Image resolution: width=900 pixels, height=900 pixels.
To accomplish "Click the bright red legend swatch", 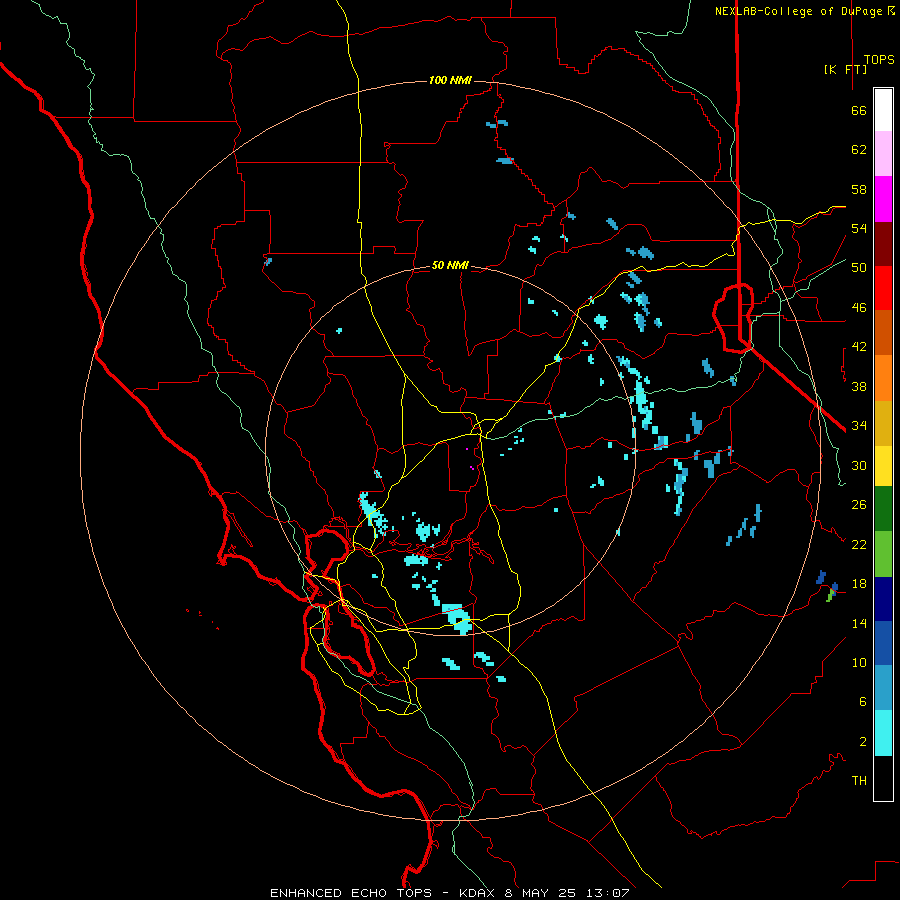I will point(883,288).
